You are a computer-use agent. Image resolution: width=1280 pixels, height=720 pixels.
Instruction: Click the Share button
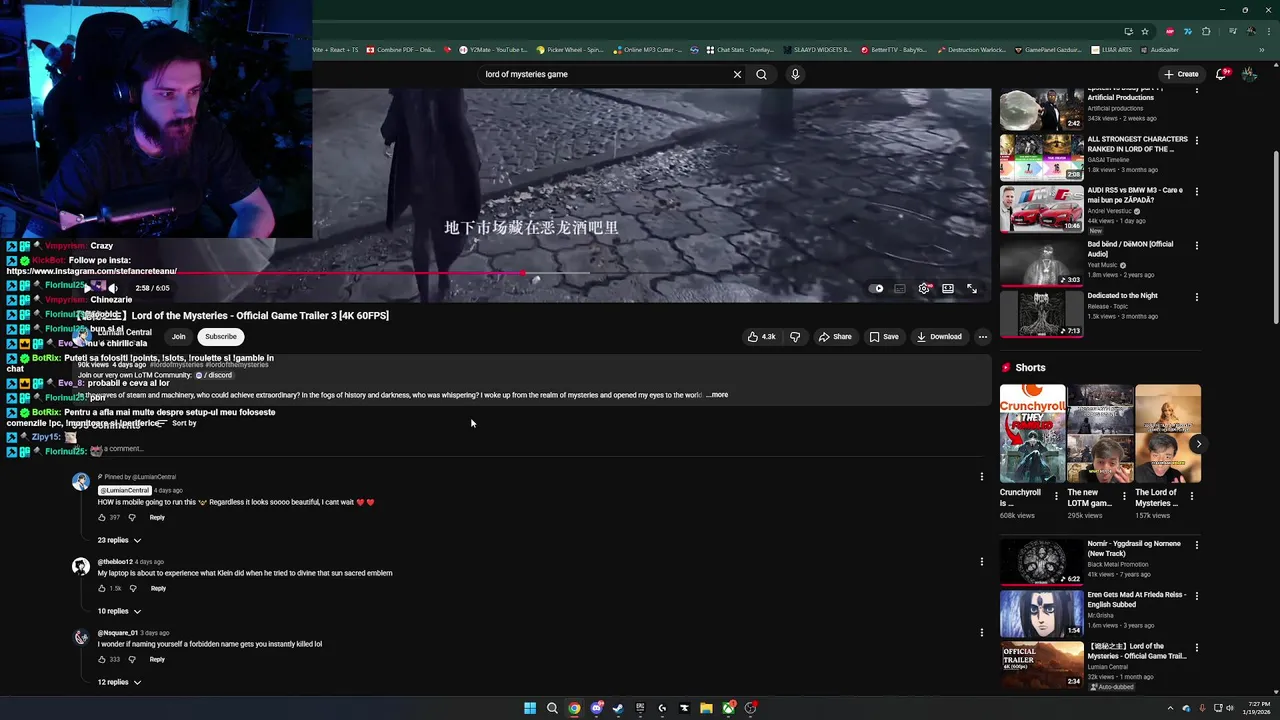point(835,337)
